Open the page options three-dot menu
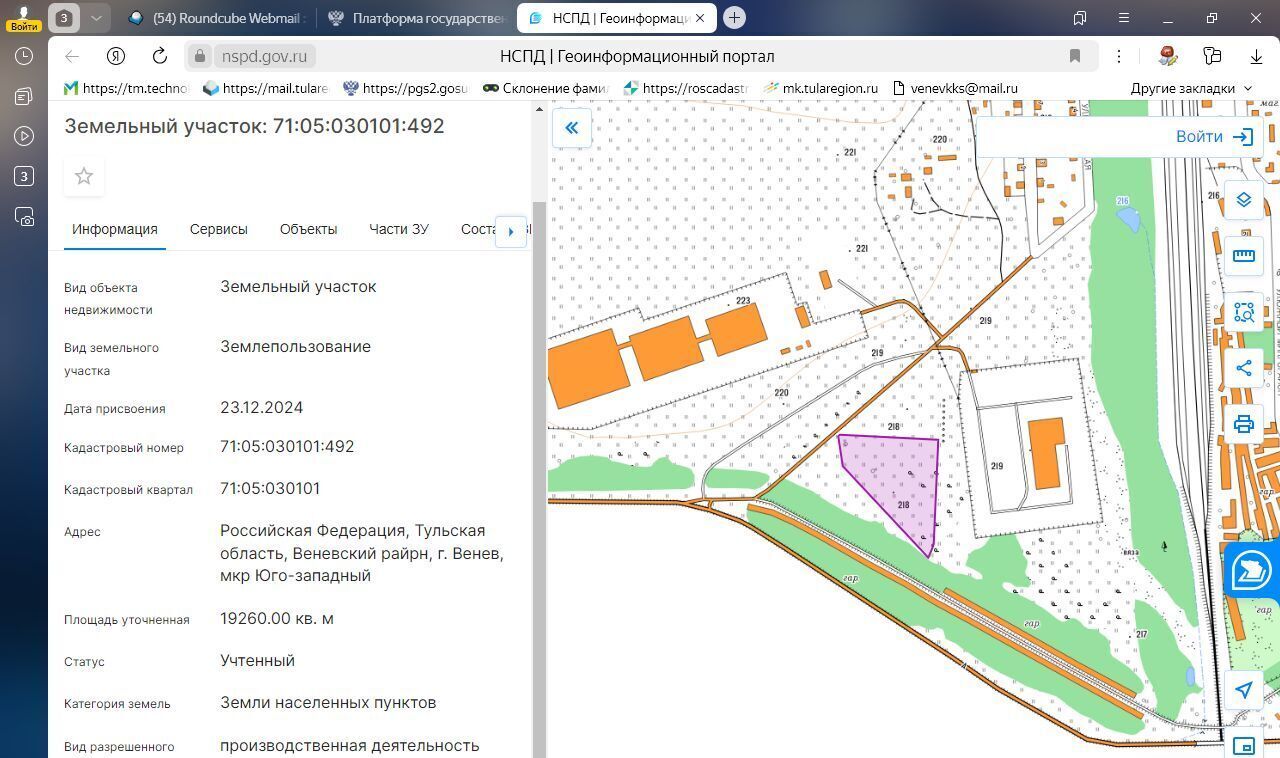The width and height of the screenshot is (1280, 758). (1119, 56)
